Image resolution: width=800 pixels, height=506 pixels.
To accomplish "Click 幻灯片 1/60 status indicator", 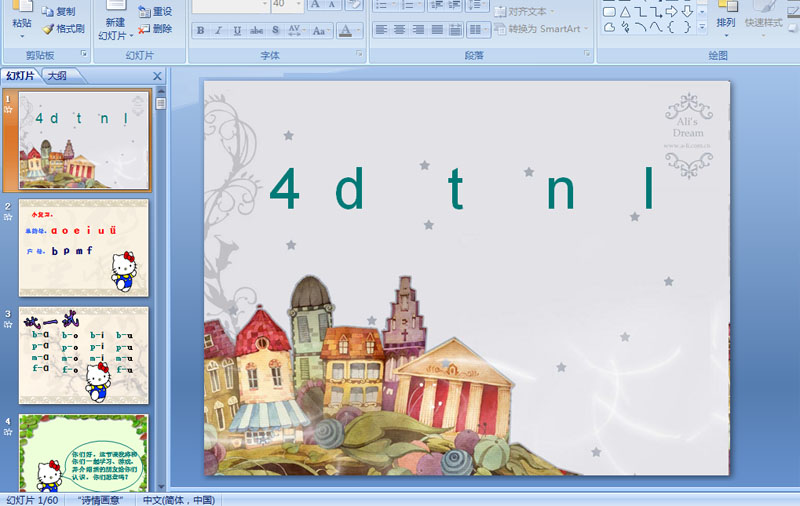I will pyautogui.click(x=32, y=500).
